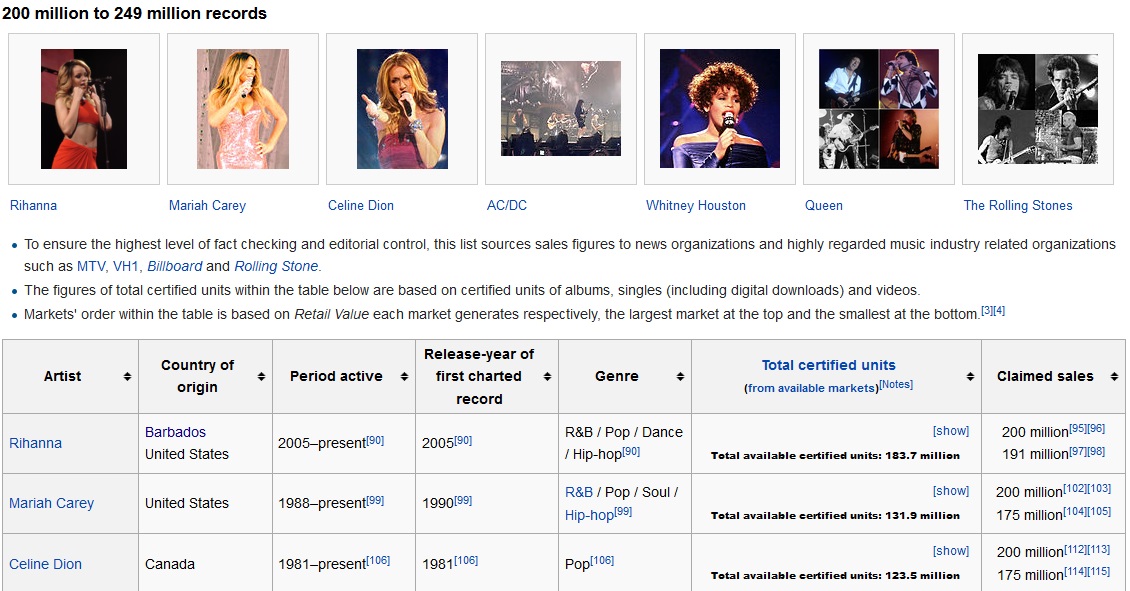Click the Hip-hop genre link for Mariah Carey
The image size is (1130, 591).
click(x=587, y=515)
